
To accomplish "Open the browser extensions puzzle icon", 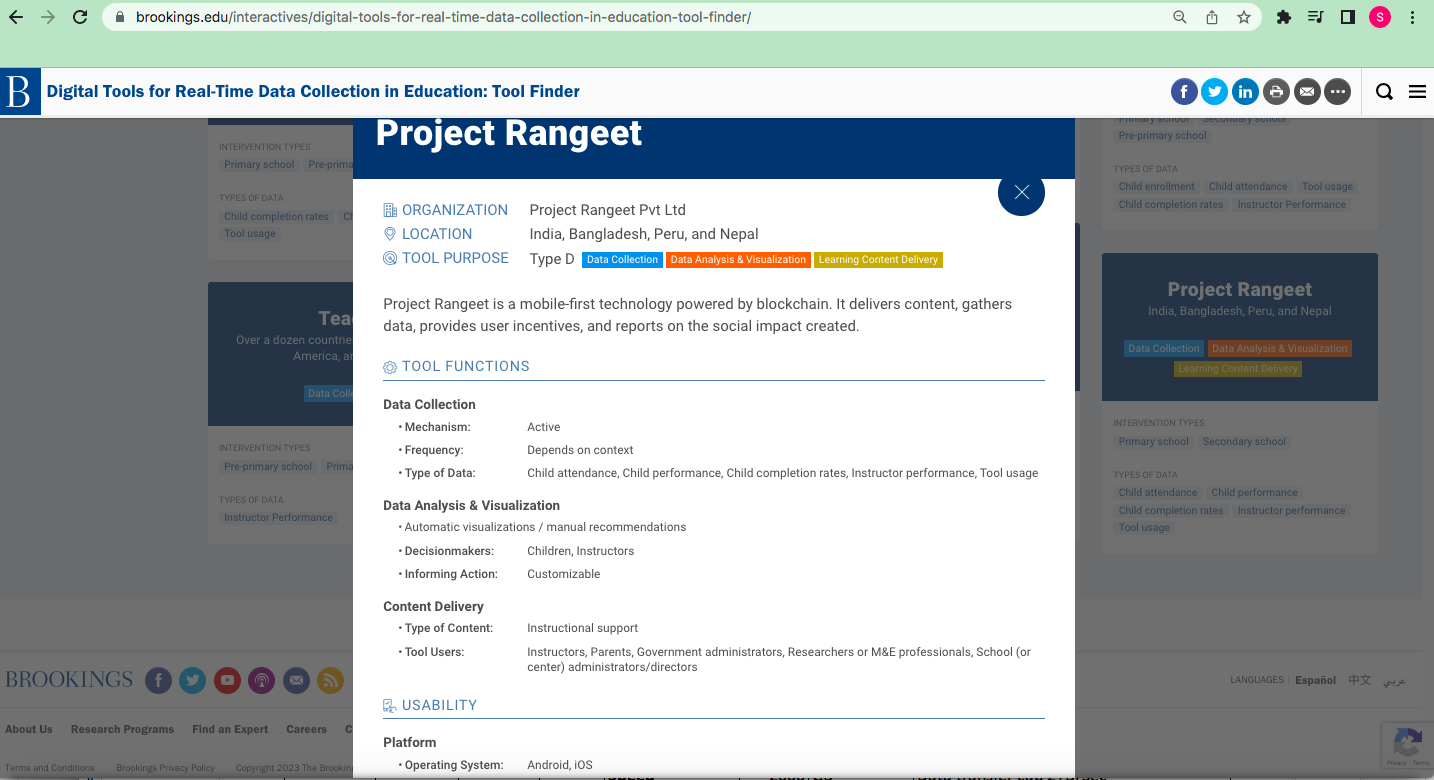I will [x=1284, y=17].
